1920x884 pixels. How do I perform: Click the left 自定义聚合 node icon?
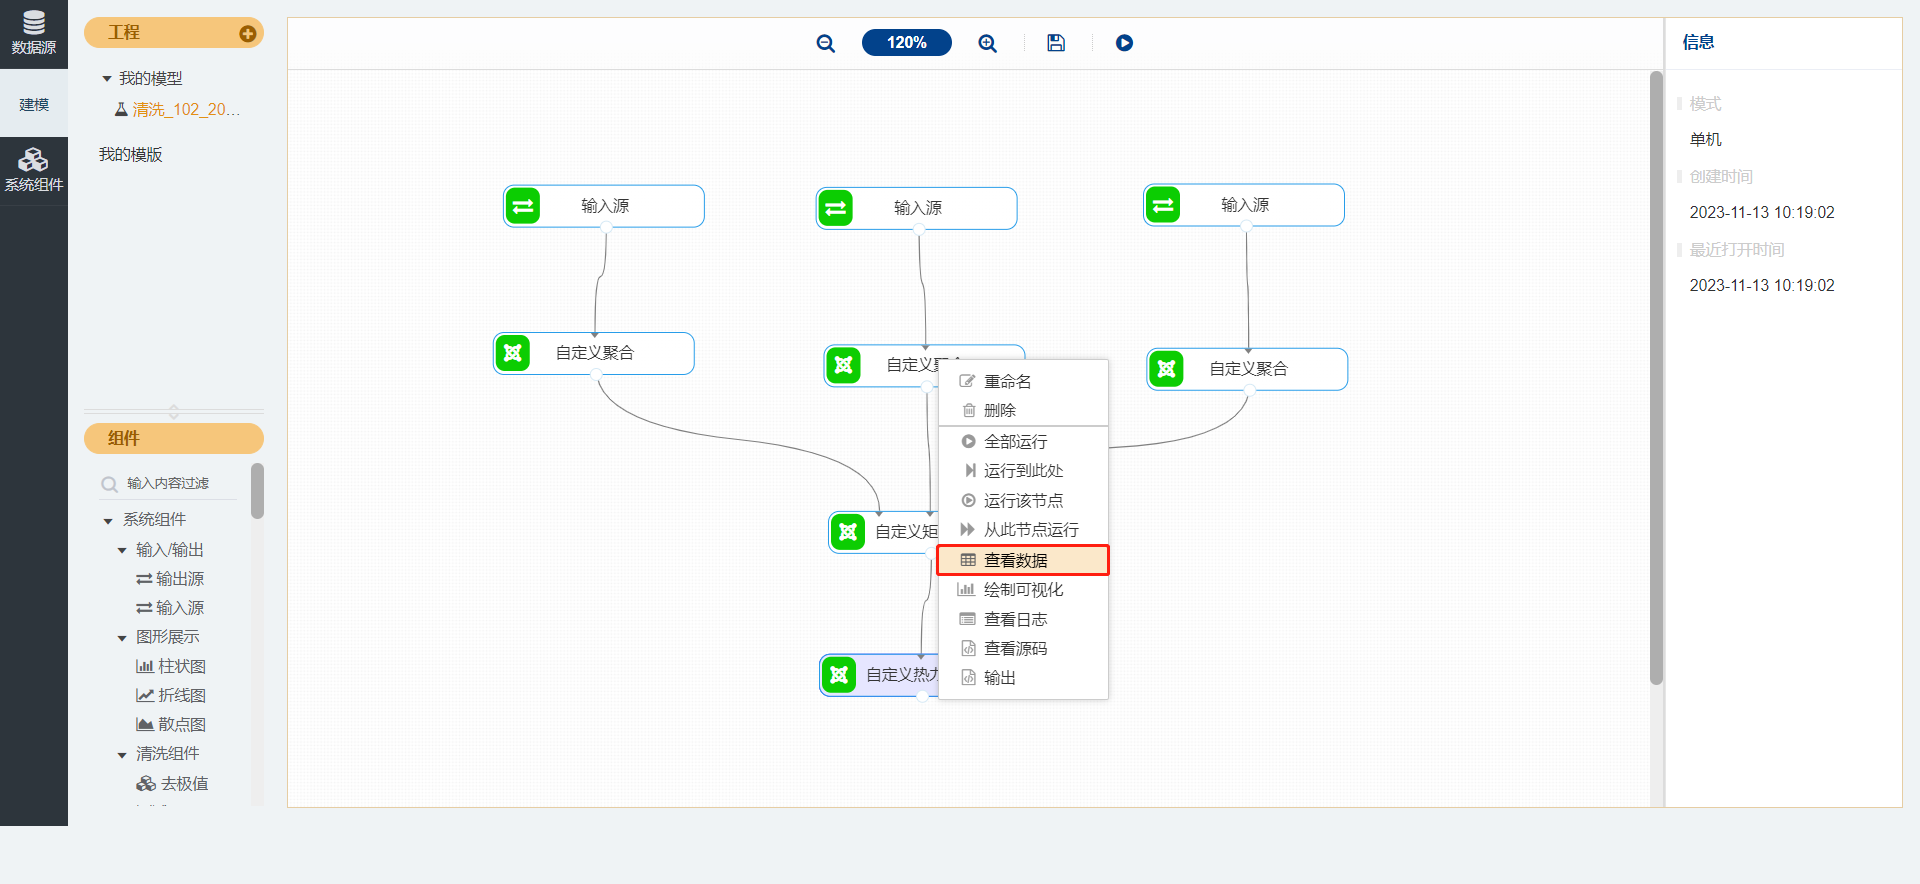[513, 353]
